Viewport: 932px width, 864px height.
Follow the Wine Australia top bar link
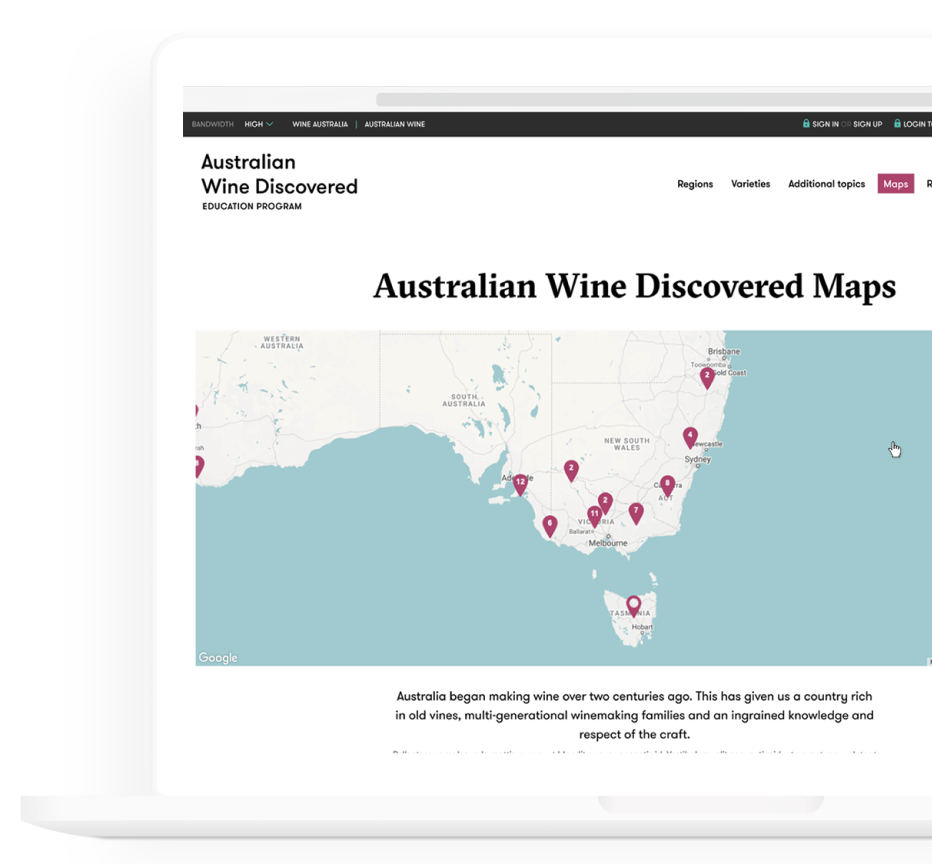tap(320, 124)
